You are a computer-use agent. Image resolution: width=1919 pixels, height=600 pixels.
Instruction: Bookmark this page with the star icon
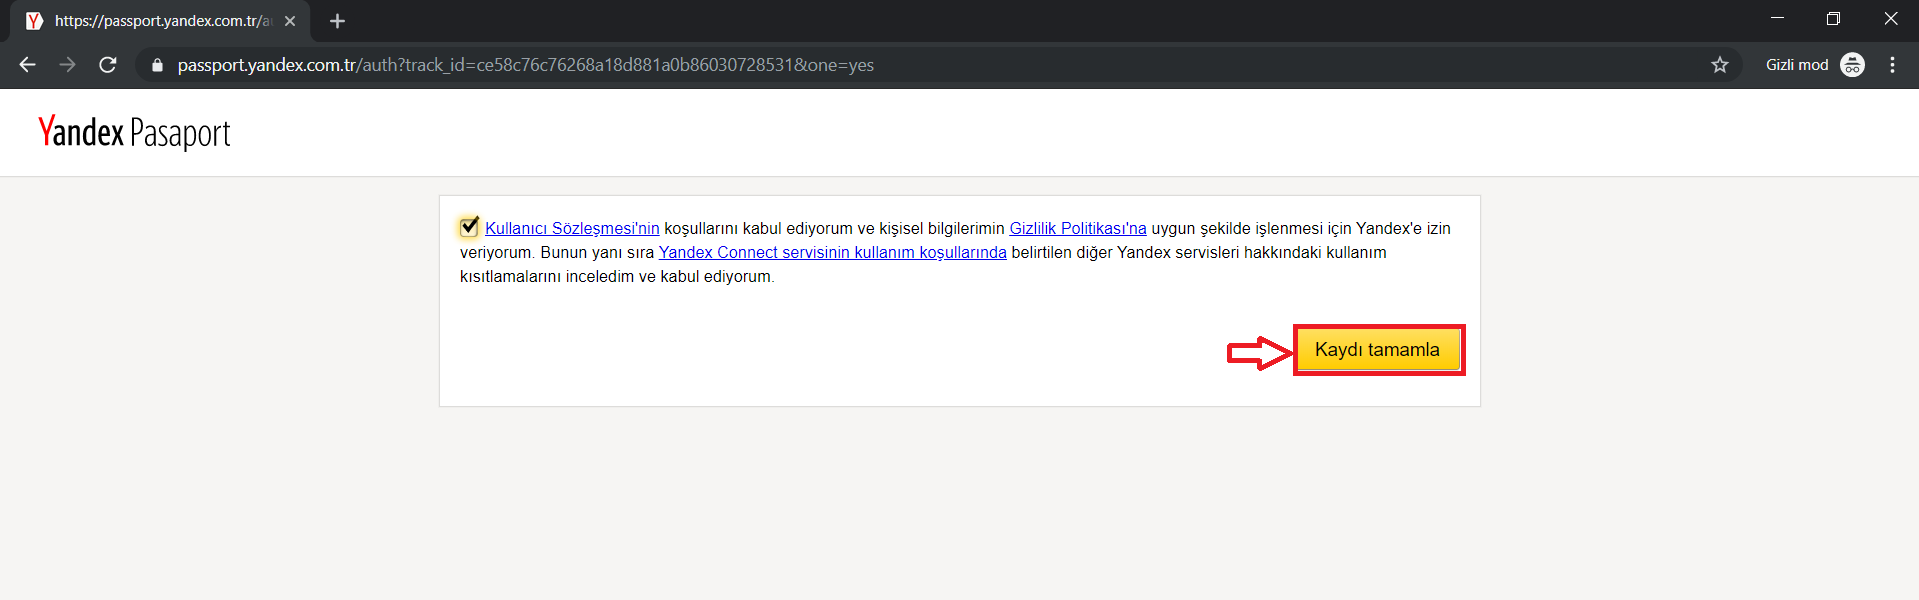[1720, 65]
